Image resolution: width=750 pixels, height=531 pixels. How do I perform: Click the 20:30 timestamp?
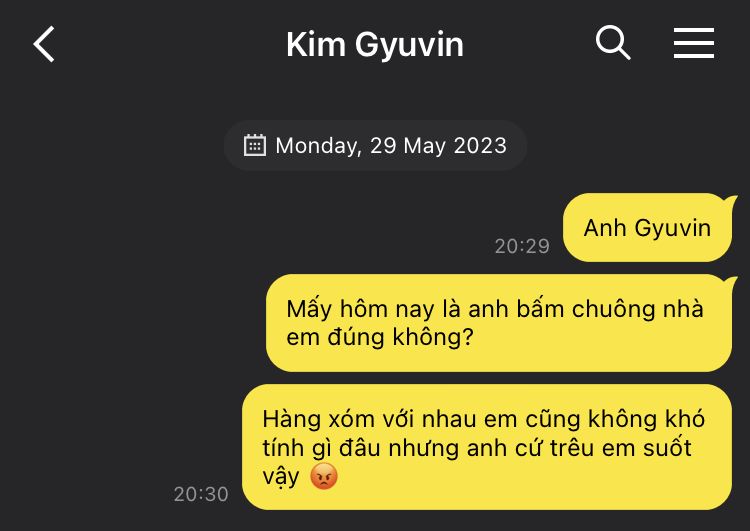201,494
